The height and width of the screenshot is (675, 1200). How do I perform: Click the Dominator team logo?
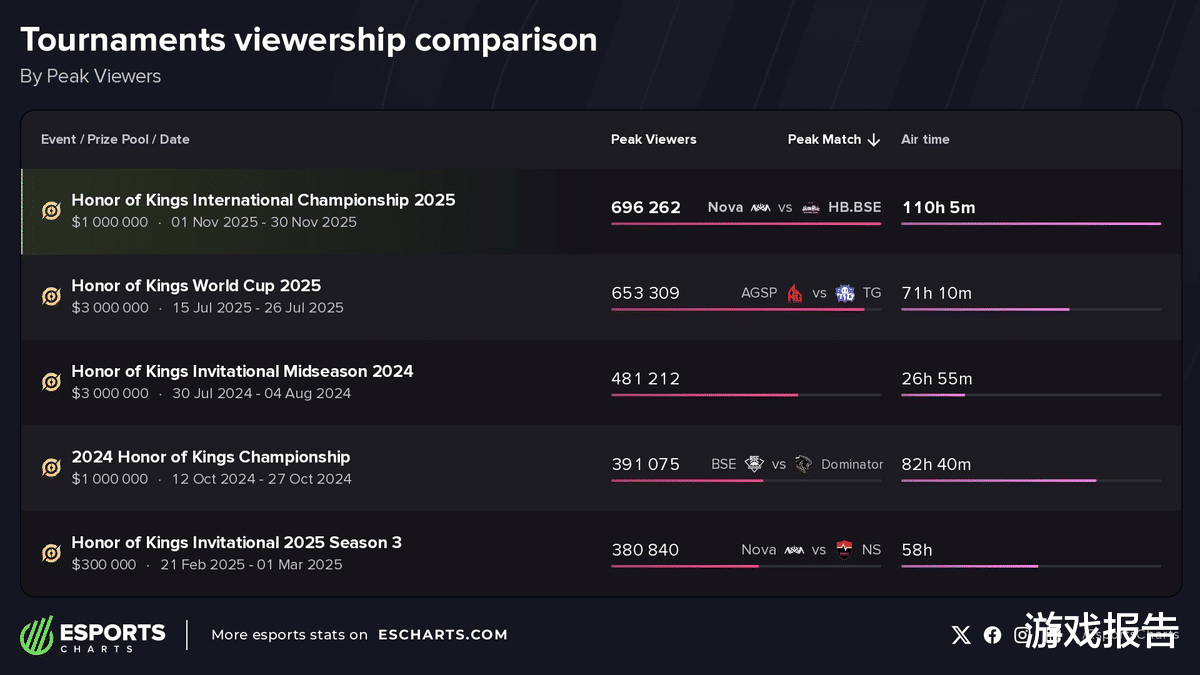click(804, 464)
